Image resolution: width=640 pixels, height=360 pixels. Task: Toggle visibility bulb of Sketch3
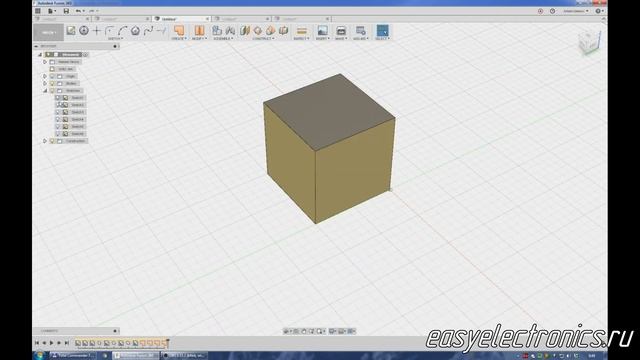[x=58, y=112]
